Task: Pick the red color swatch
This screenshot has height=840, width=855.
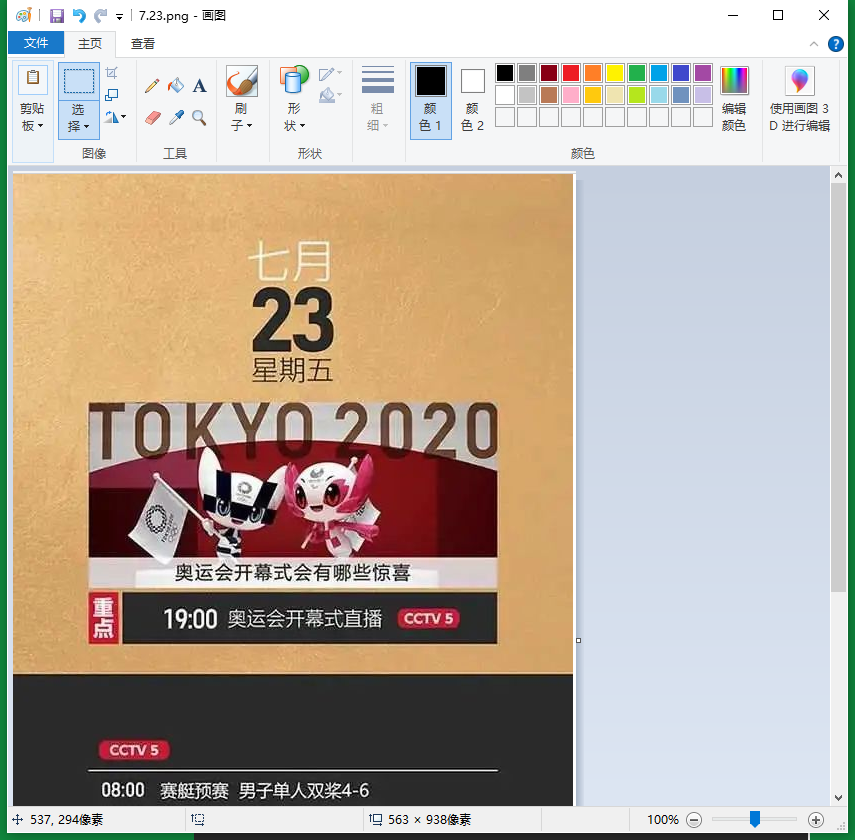Action: 571,73
